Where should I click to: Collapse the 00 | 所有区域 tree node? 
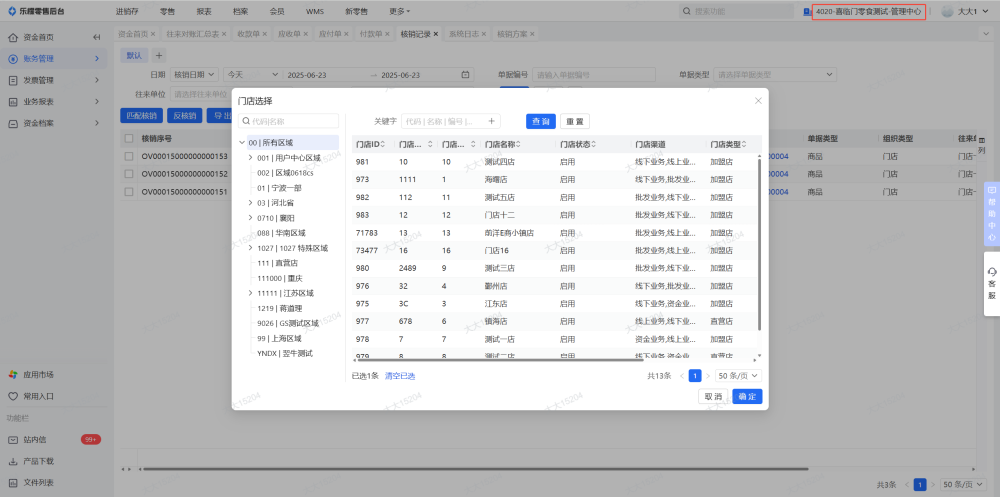pos(242,143)
